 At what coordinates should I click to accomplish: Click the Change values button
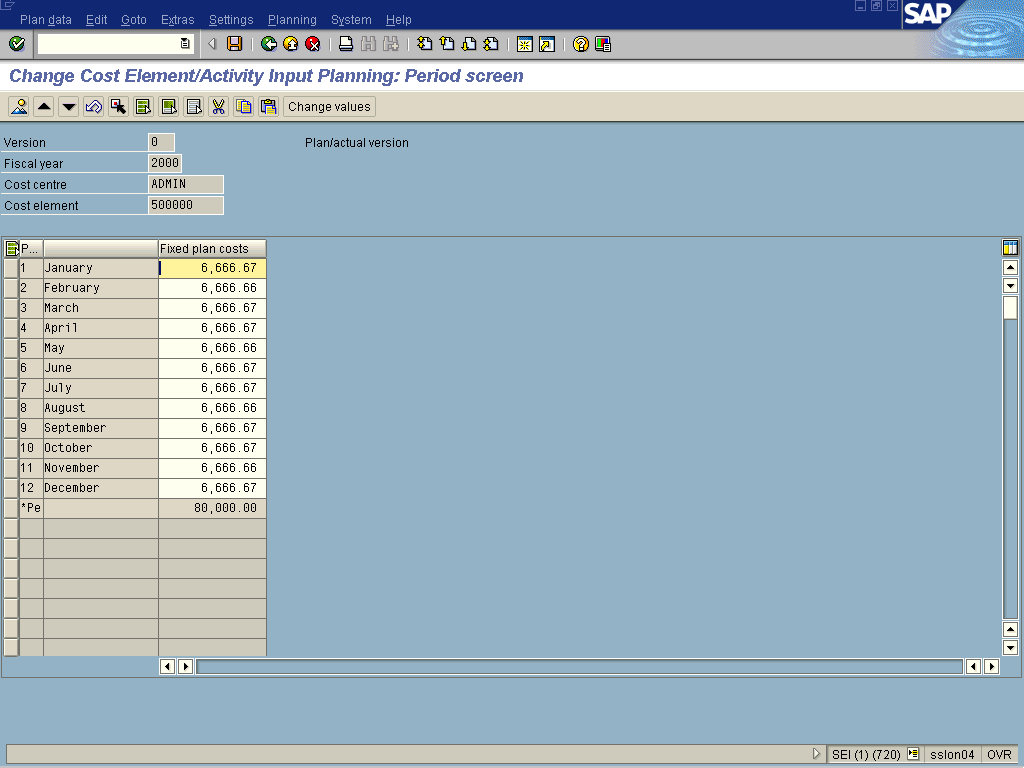point(329,107)
